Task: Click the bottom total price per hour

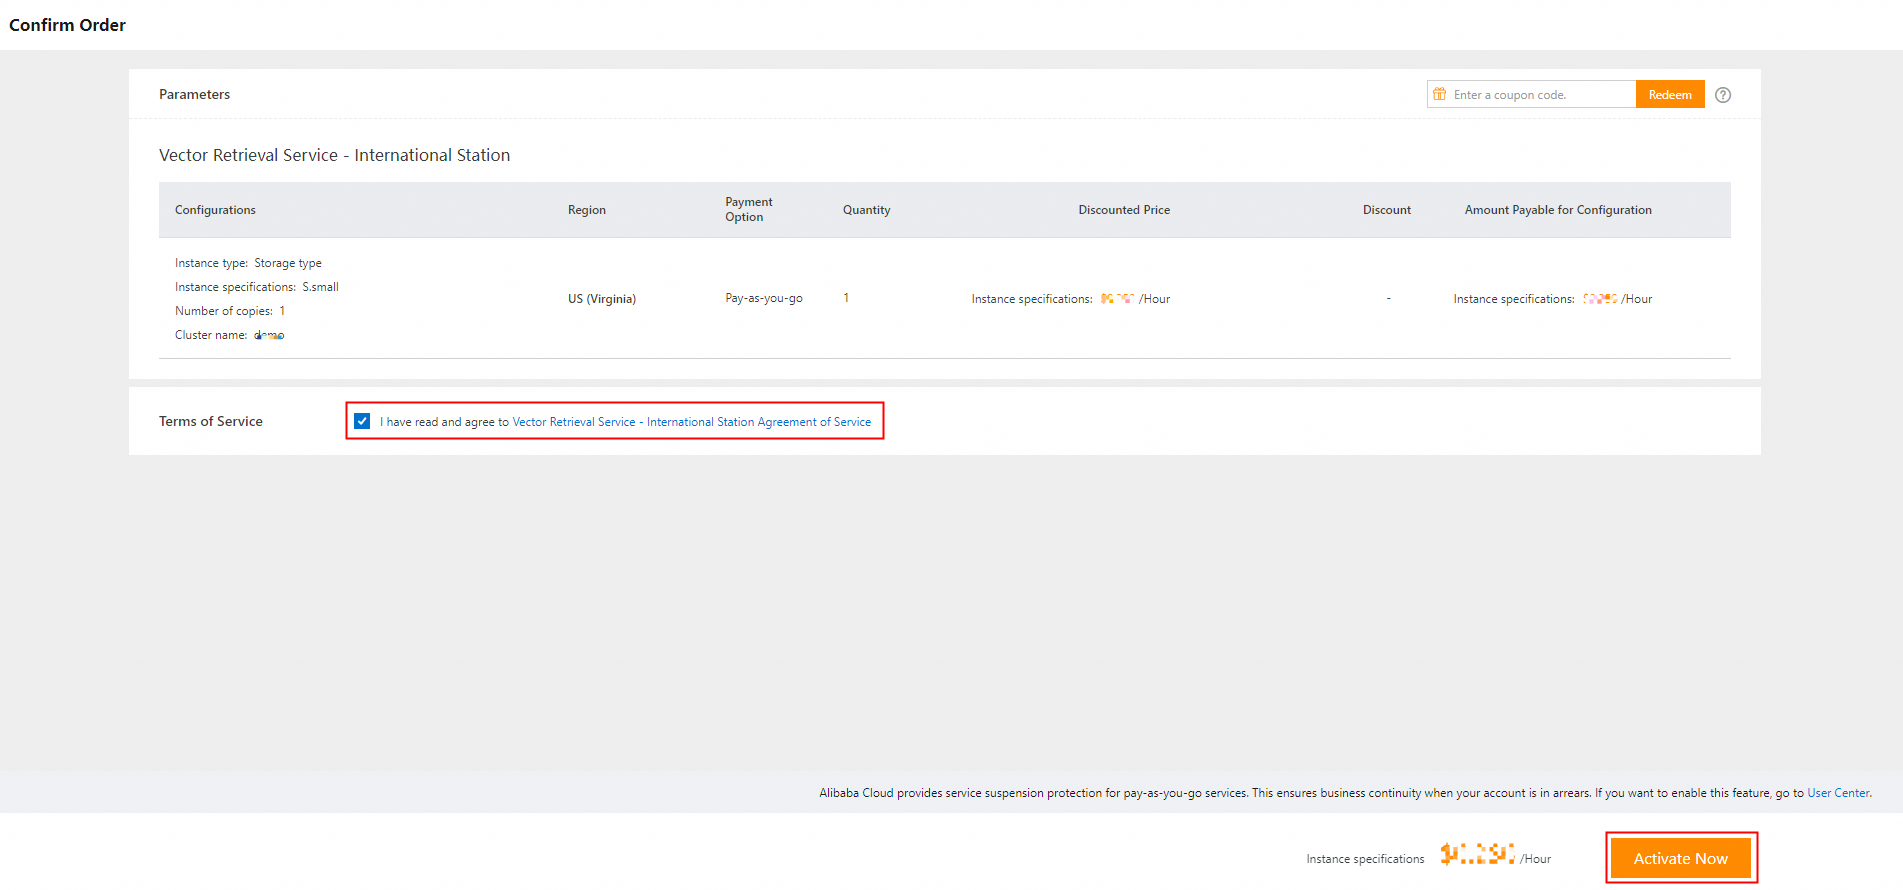Action: 1495,855
